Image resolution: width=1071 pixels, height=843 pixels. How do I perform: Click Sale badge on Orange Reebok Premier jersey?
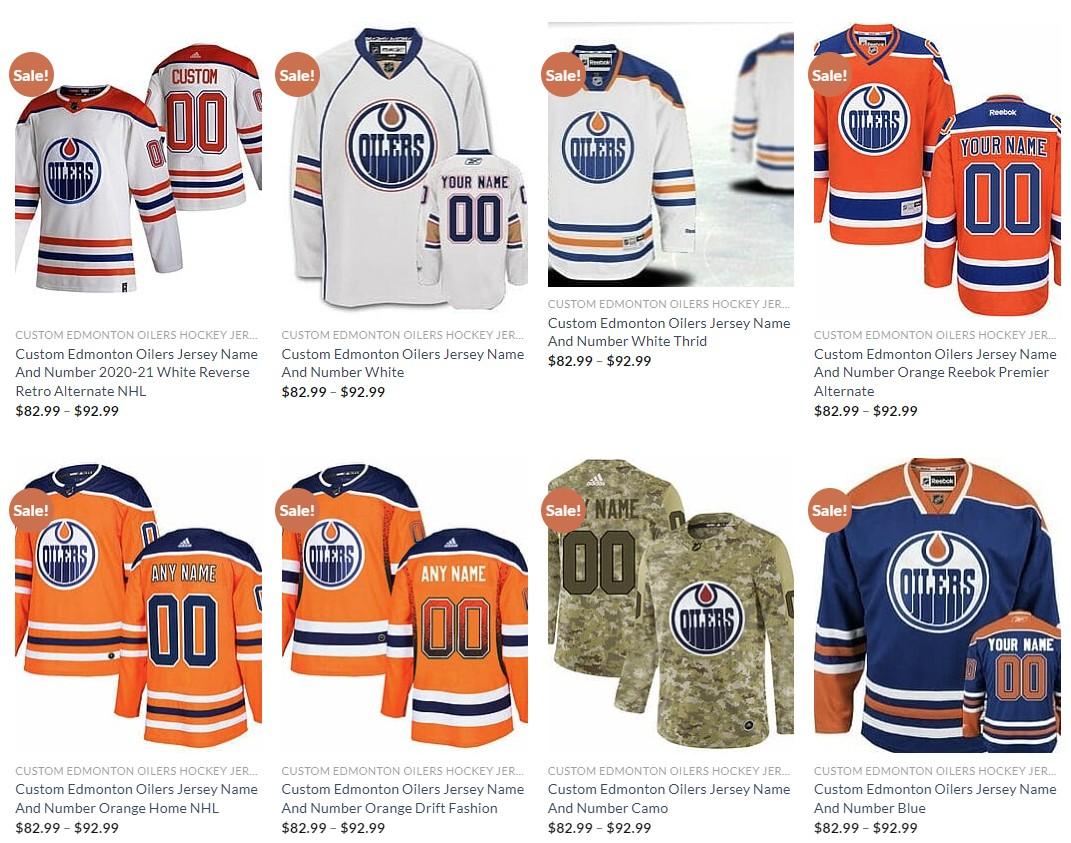[830, 74]
